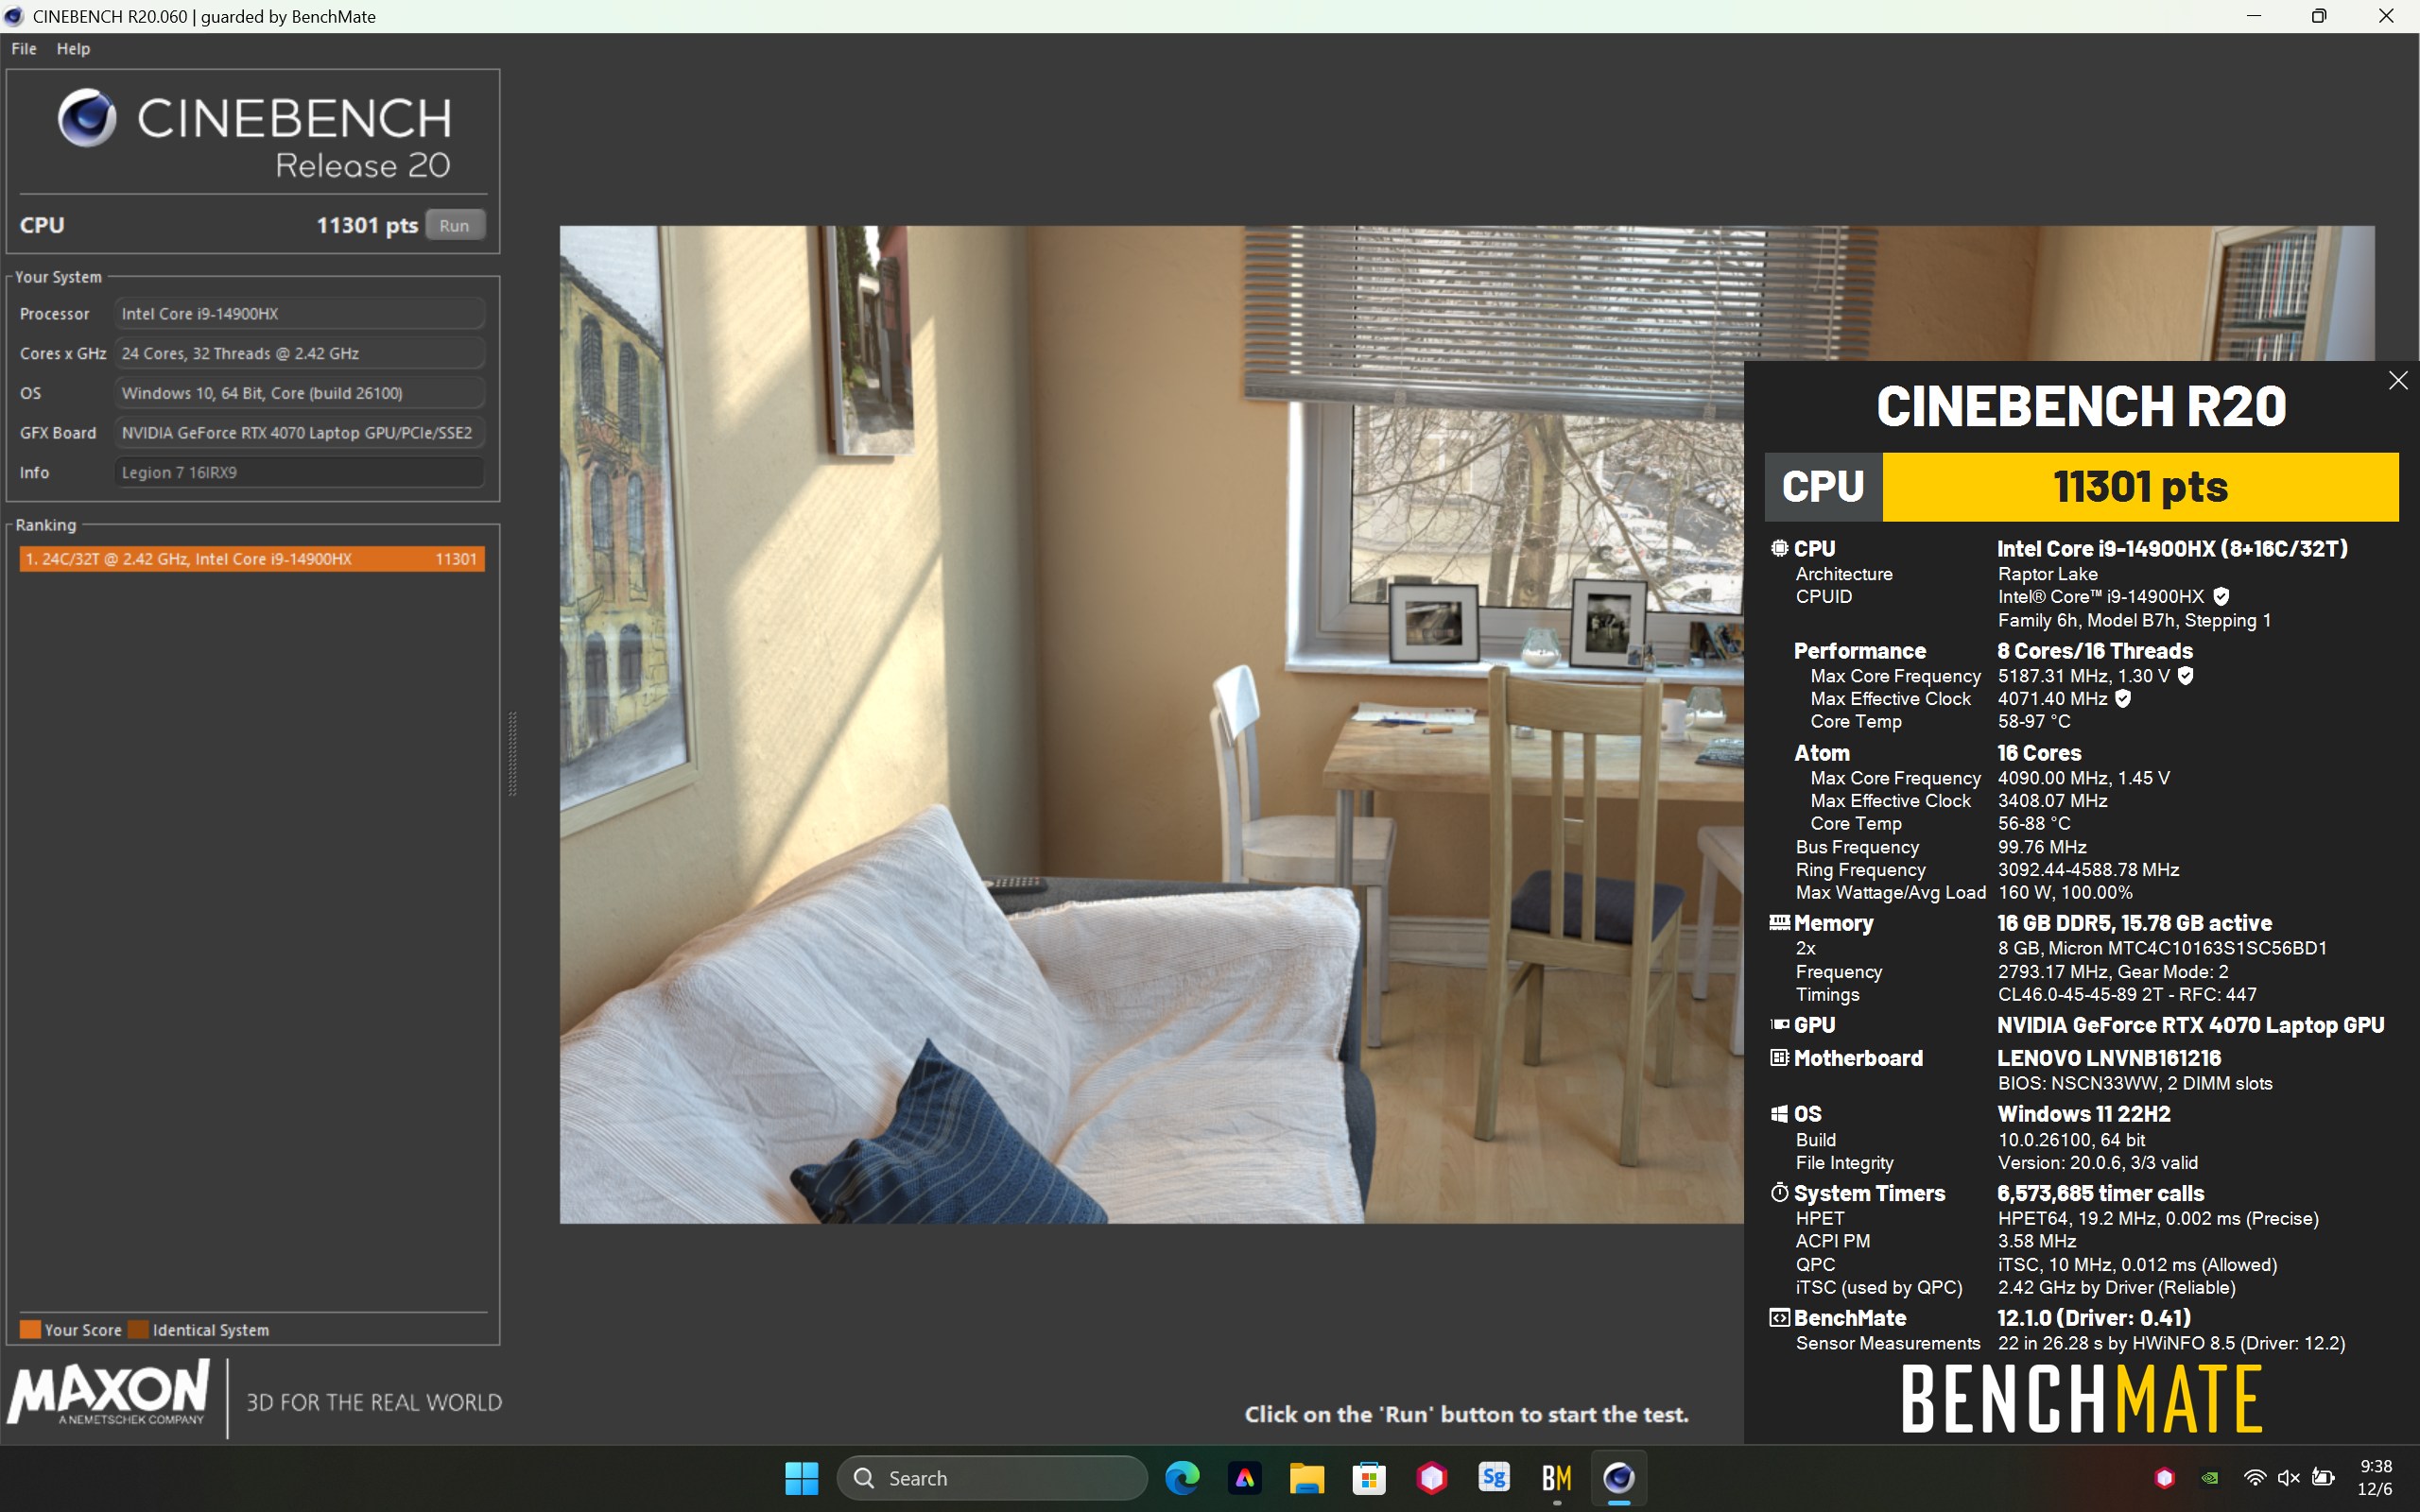Click the Identical System legend swatch
Viewport: 2420px width, 1512px height.
point(138,1330)
